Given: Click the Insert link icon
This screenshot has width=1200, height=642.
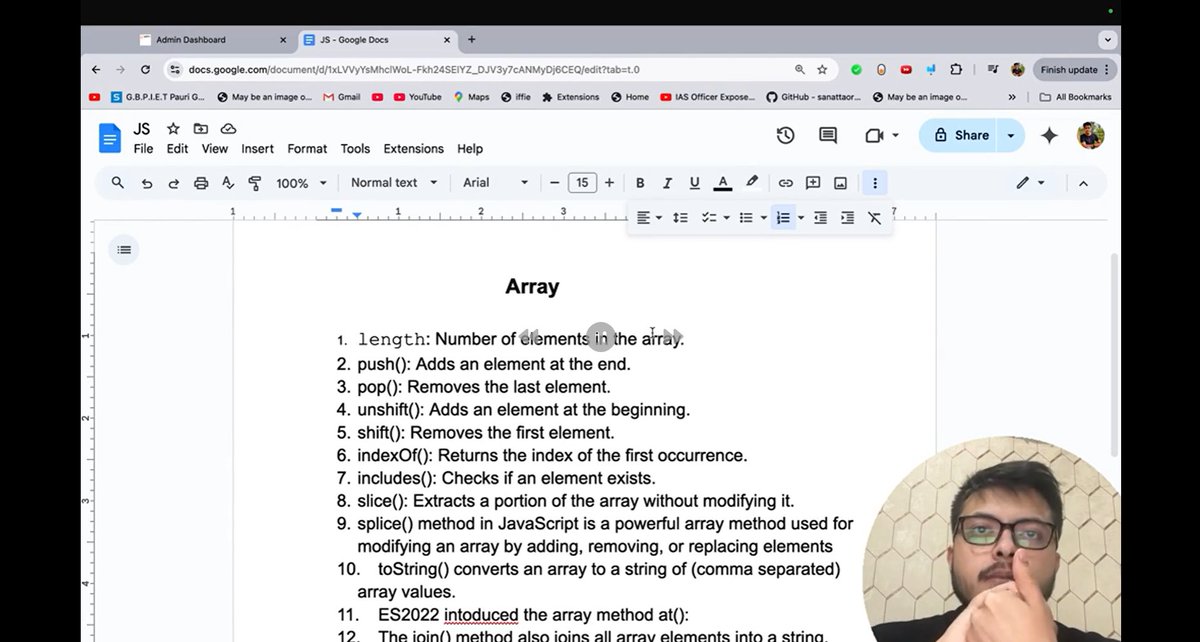Looking at the screenshot, I should tap(786, 183).
